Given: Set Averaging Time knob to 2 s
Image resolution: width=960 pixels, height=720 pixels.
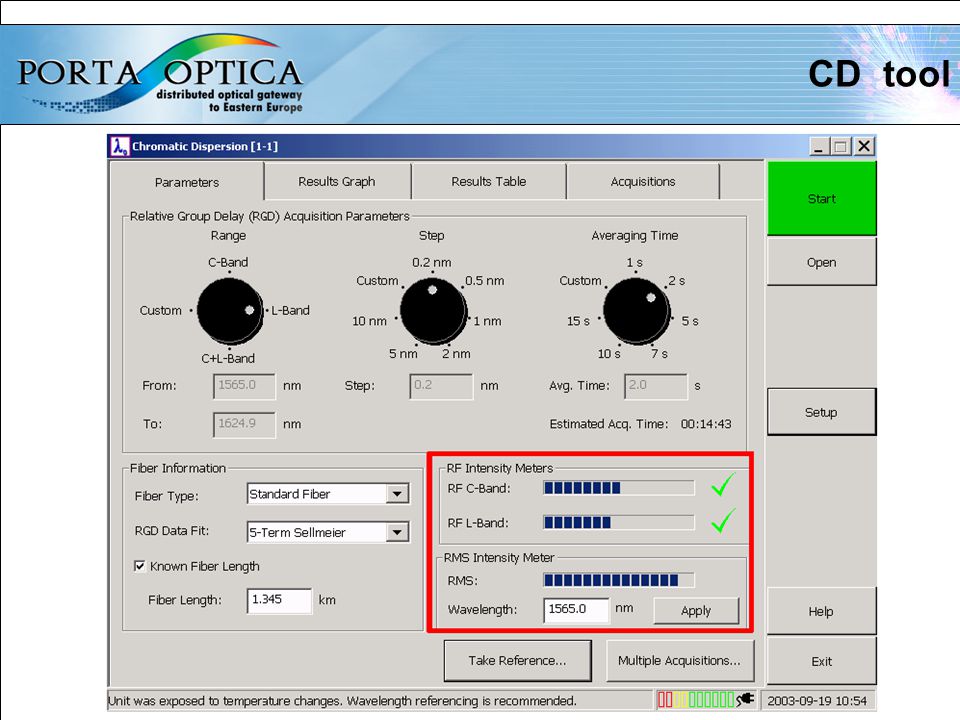Looking at the screenshot, I should [677, 280].
